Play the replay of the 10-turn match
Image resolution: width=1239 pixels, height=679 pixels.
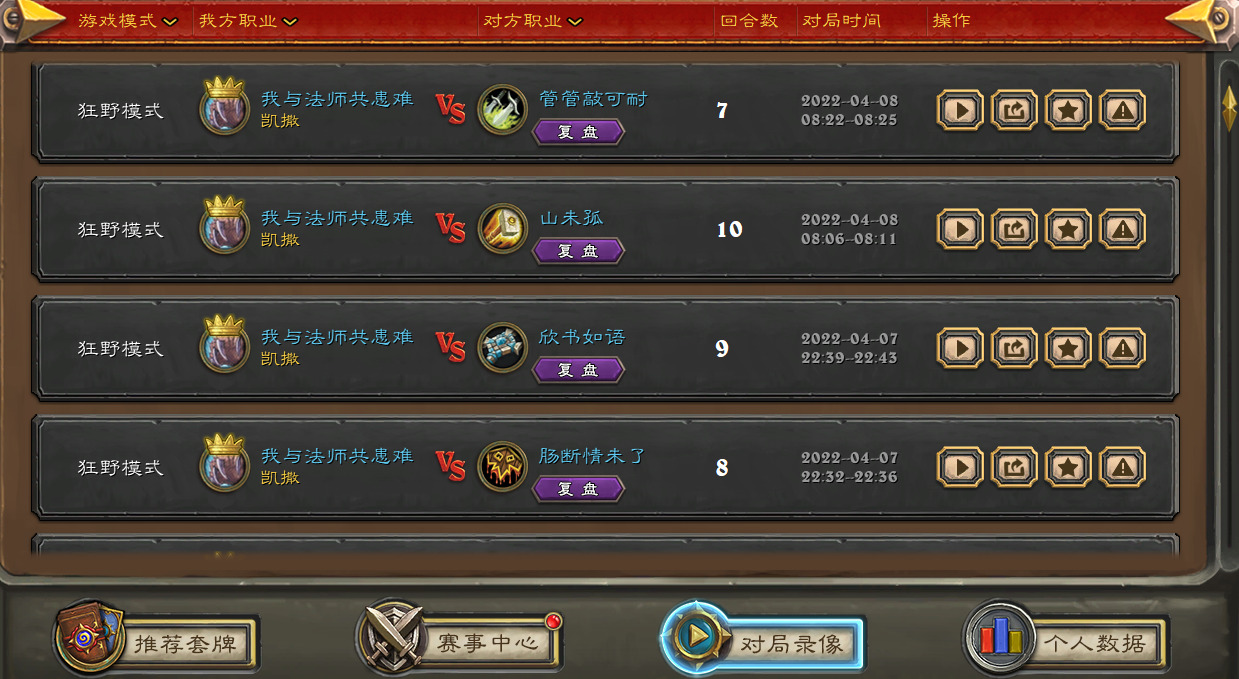click(x=960, y=229)
